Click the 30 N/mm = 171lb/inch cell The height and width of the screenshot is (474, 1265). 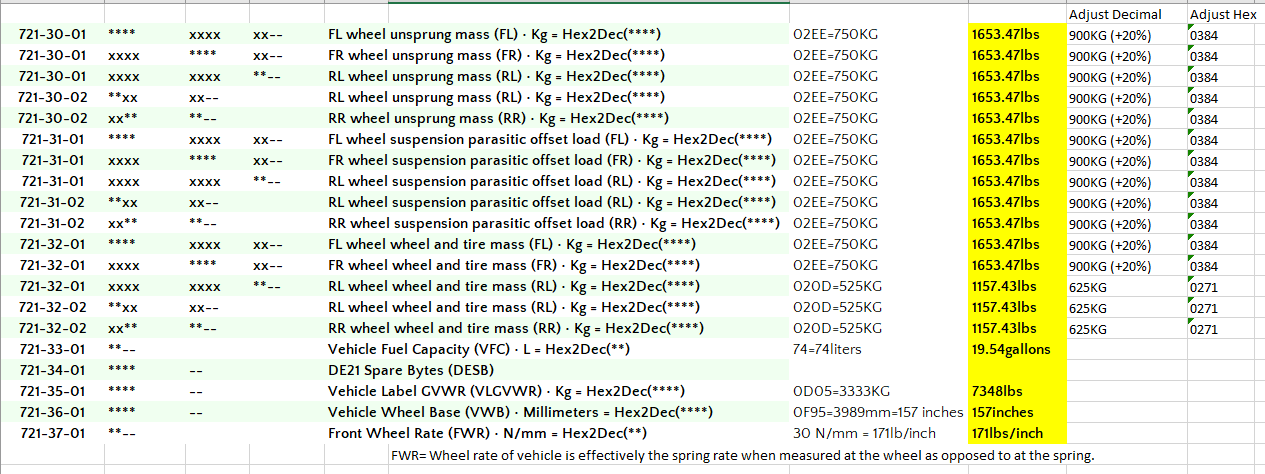click(x=861, y=433)
